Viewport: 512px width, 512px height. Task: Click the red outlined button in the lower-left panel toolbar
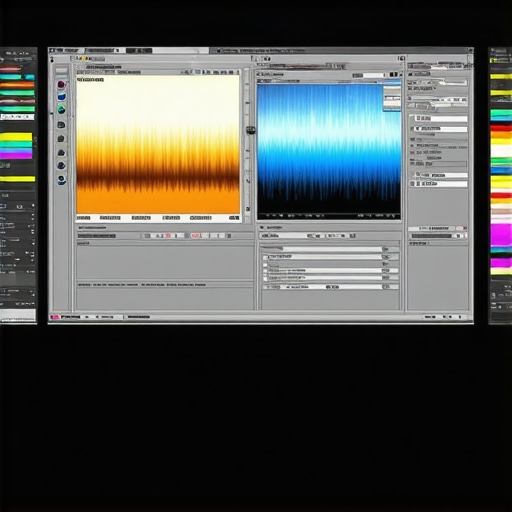click(196, 236)
